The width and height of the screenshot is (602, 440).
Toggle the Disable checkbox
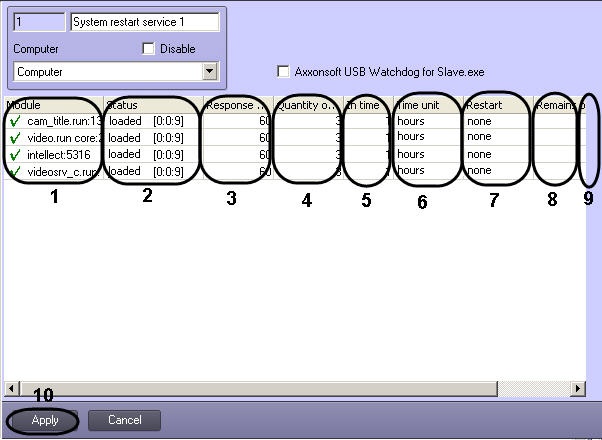pyautogui.click(x=148, y=49)
